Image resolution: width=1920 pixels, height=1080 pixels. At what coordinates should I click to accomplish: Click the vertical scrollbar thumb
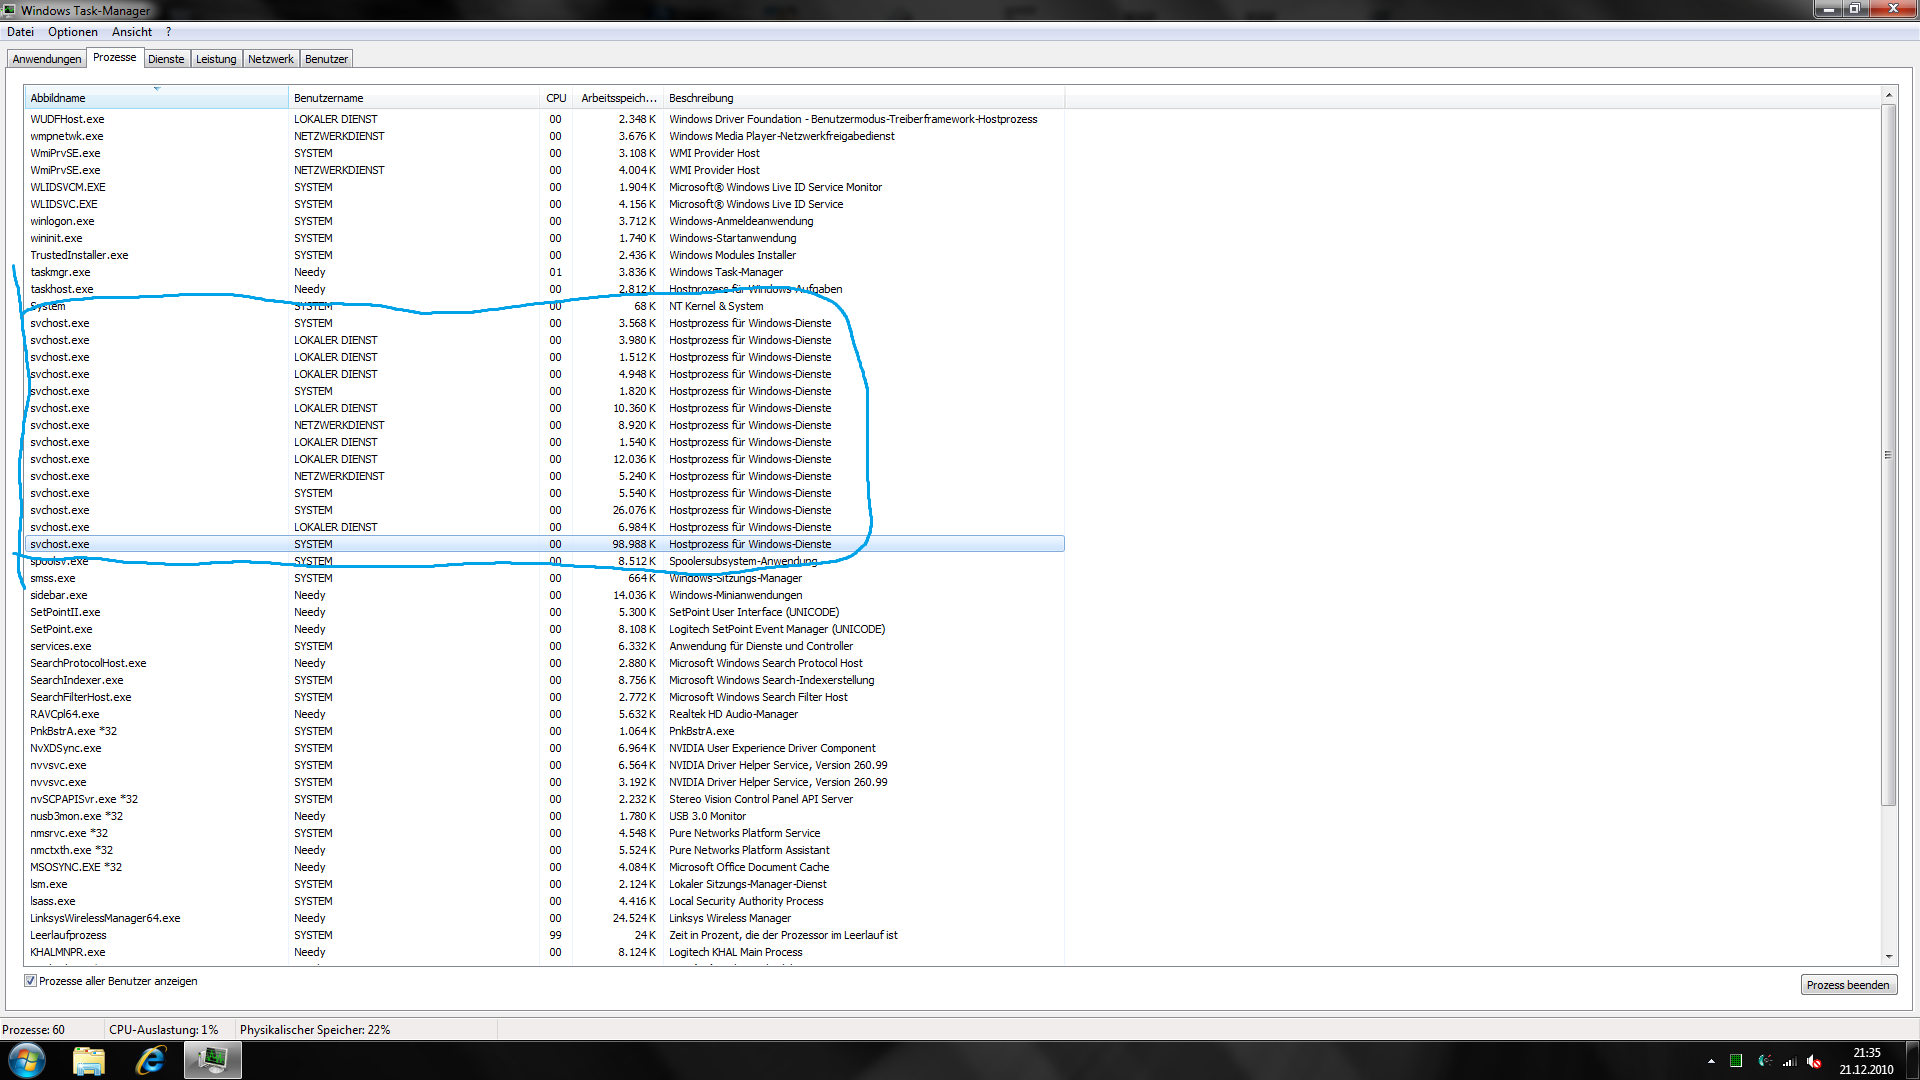[1888, 455]
